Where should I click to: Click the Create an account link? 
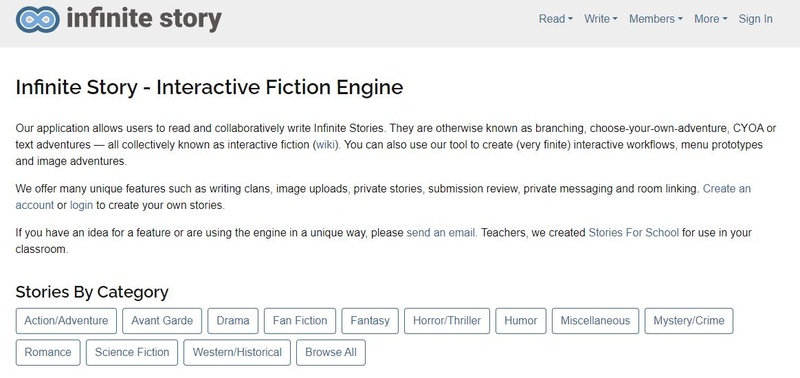(727, 189)
